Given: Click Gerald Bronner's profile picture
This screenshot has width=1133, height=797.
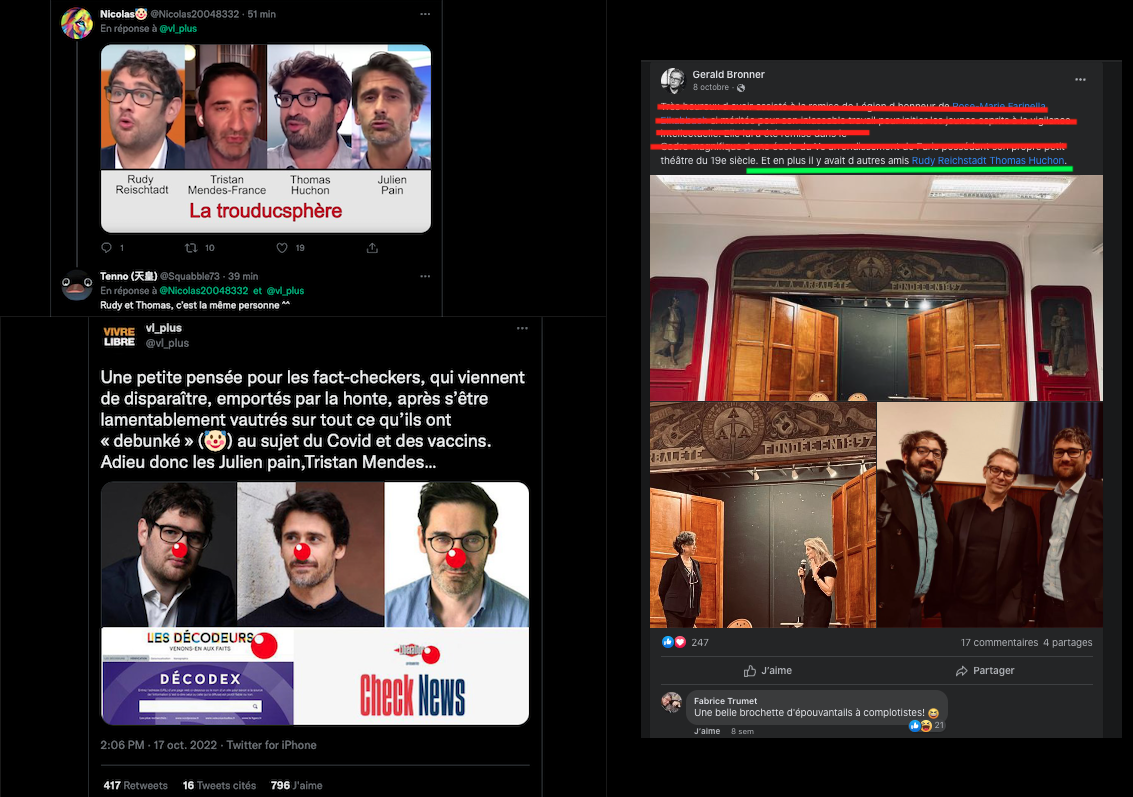Looking at the screenshot, I should click(673, 80).
